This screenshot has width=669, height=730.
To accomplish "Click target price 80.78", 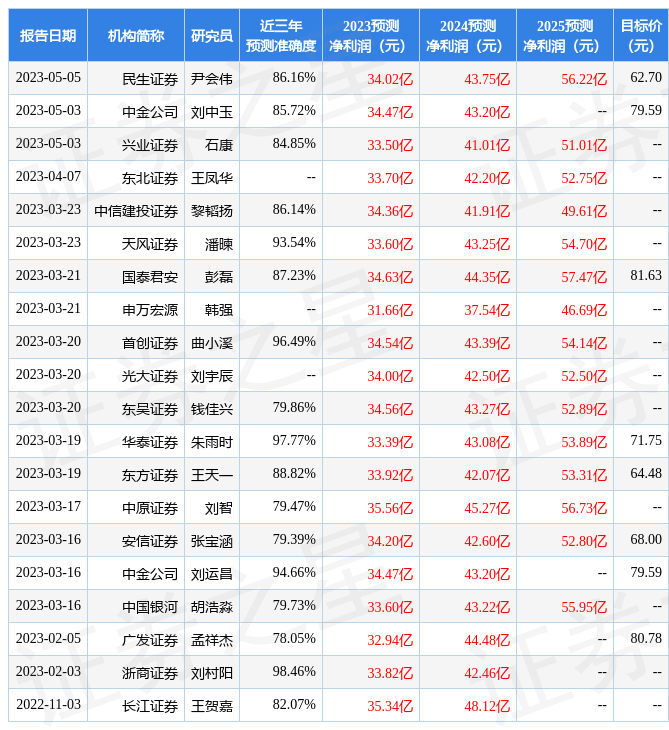I will tap(646, 639).
